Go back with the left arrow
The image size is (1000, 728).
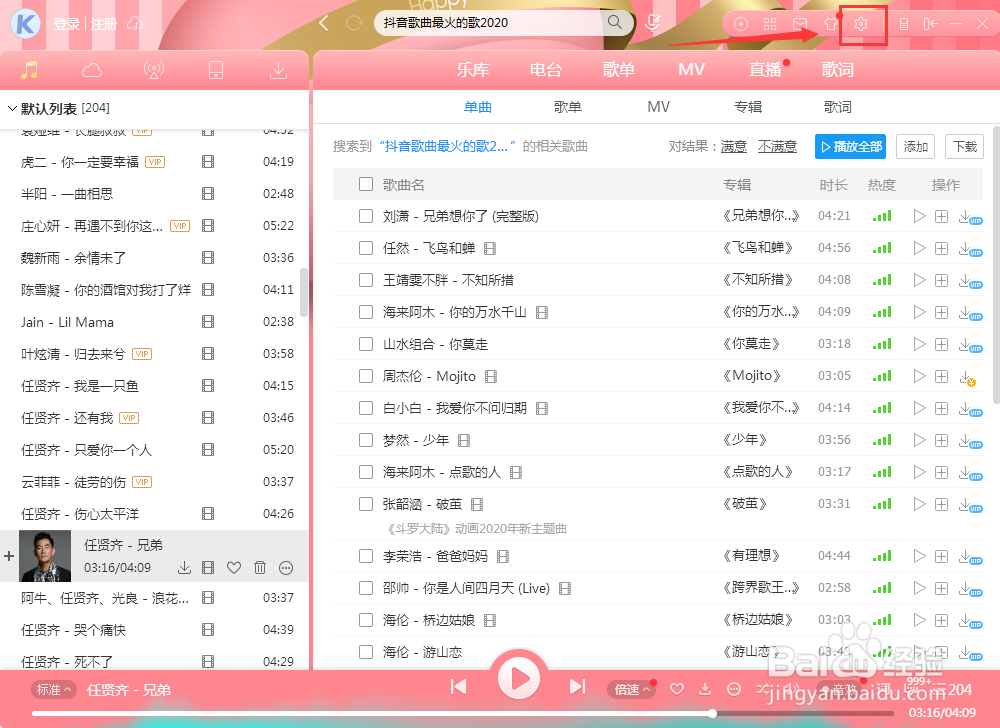(x=324, y=24)
